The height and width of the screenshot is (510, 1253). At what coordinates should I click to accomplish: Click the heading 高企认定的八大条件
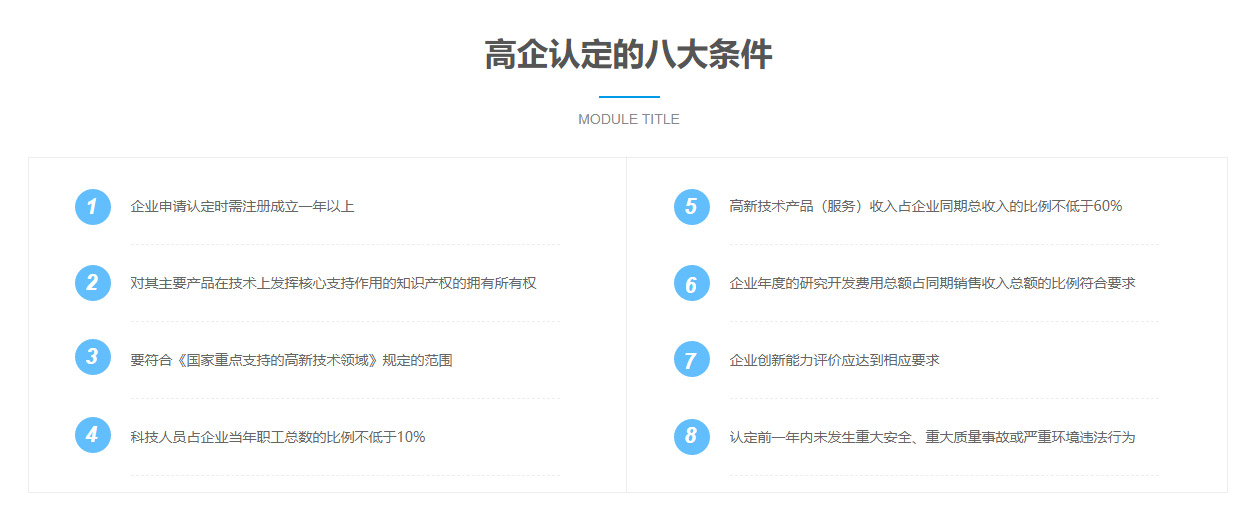coord(628,55)
